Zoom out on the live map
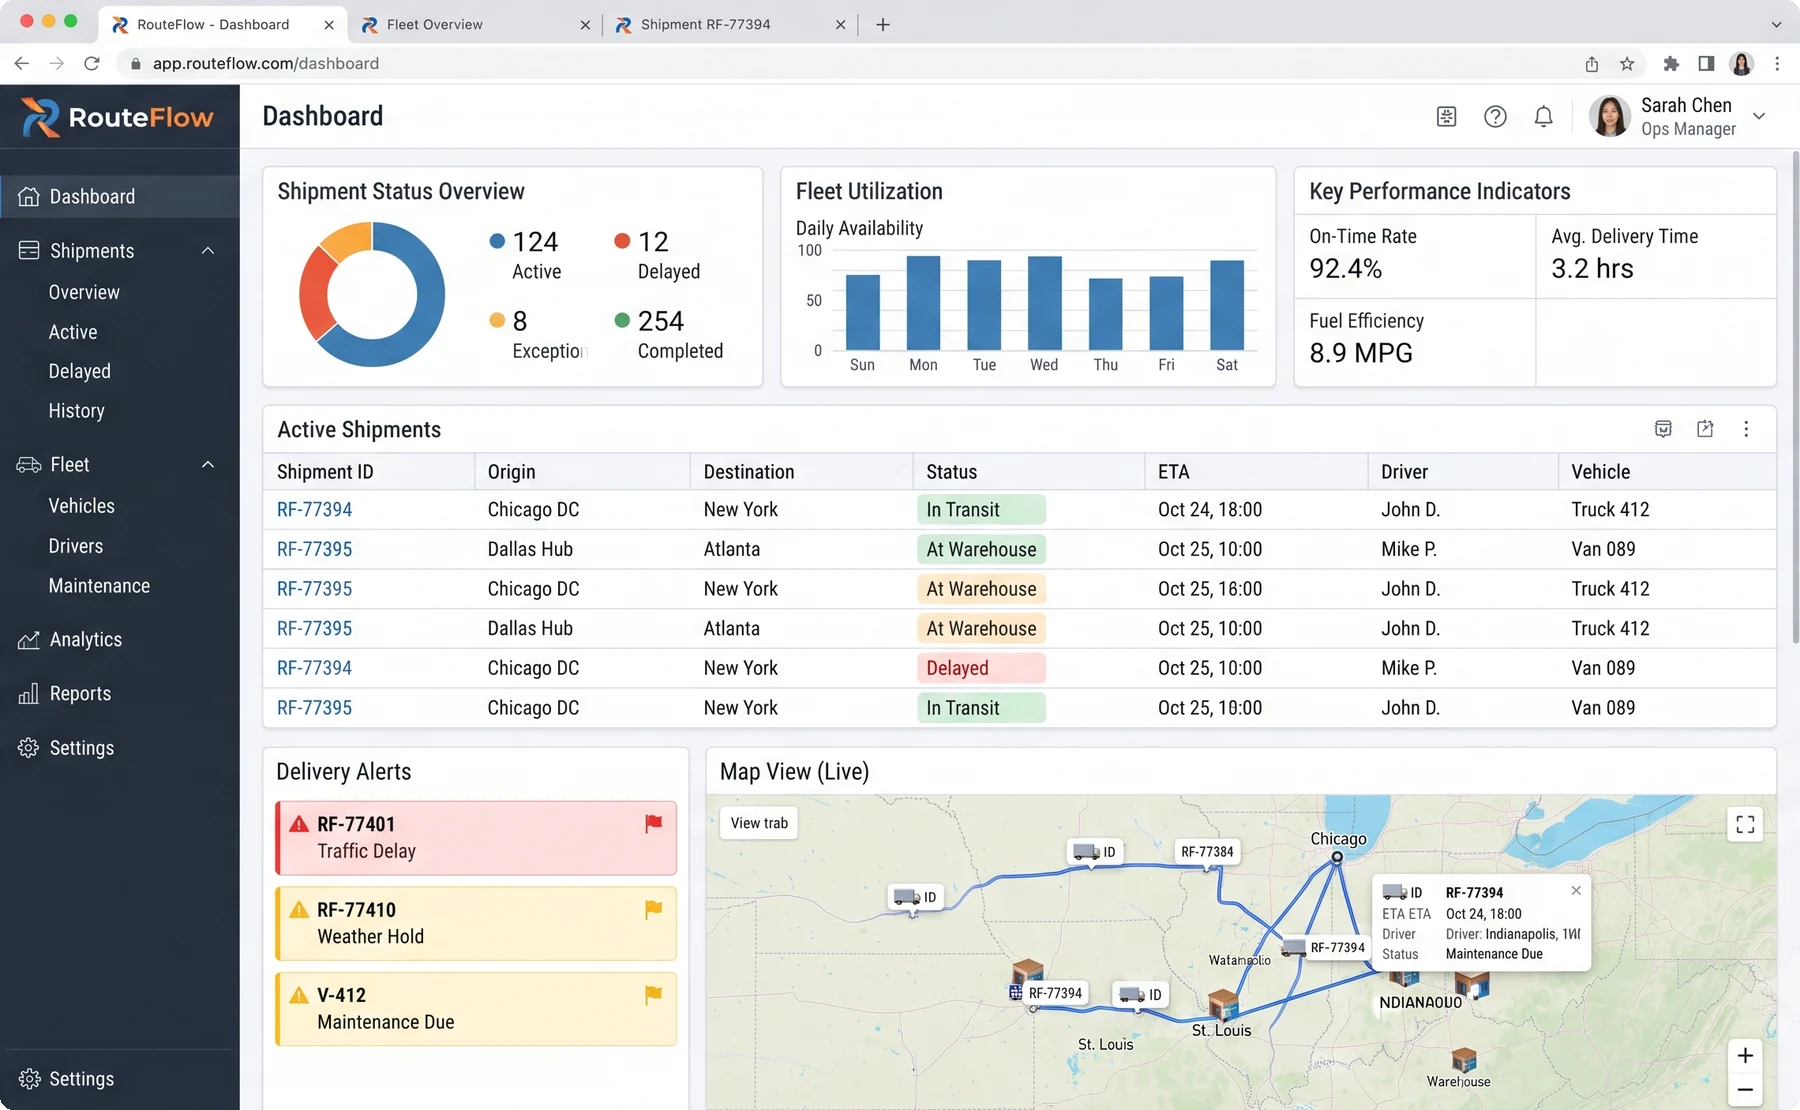Screen dimensions: 1800x1110 tap(1745, 1090)
